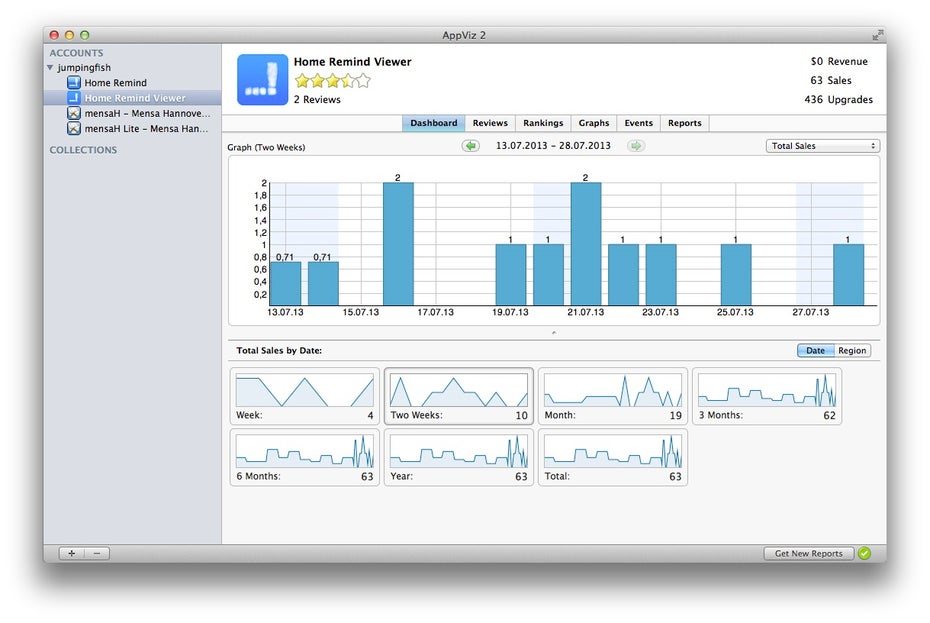The image size is (930, 623).
Task: Go to next date range with right arrow
Action: (636, 145)
